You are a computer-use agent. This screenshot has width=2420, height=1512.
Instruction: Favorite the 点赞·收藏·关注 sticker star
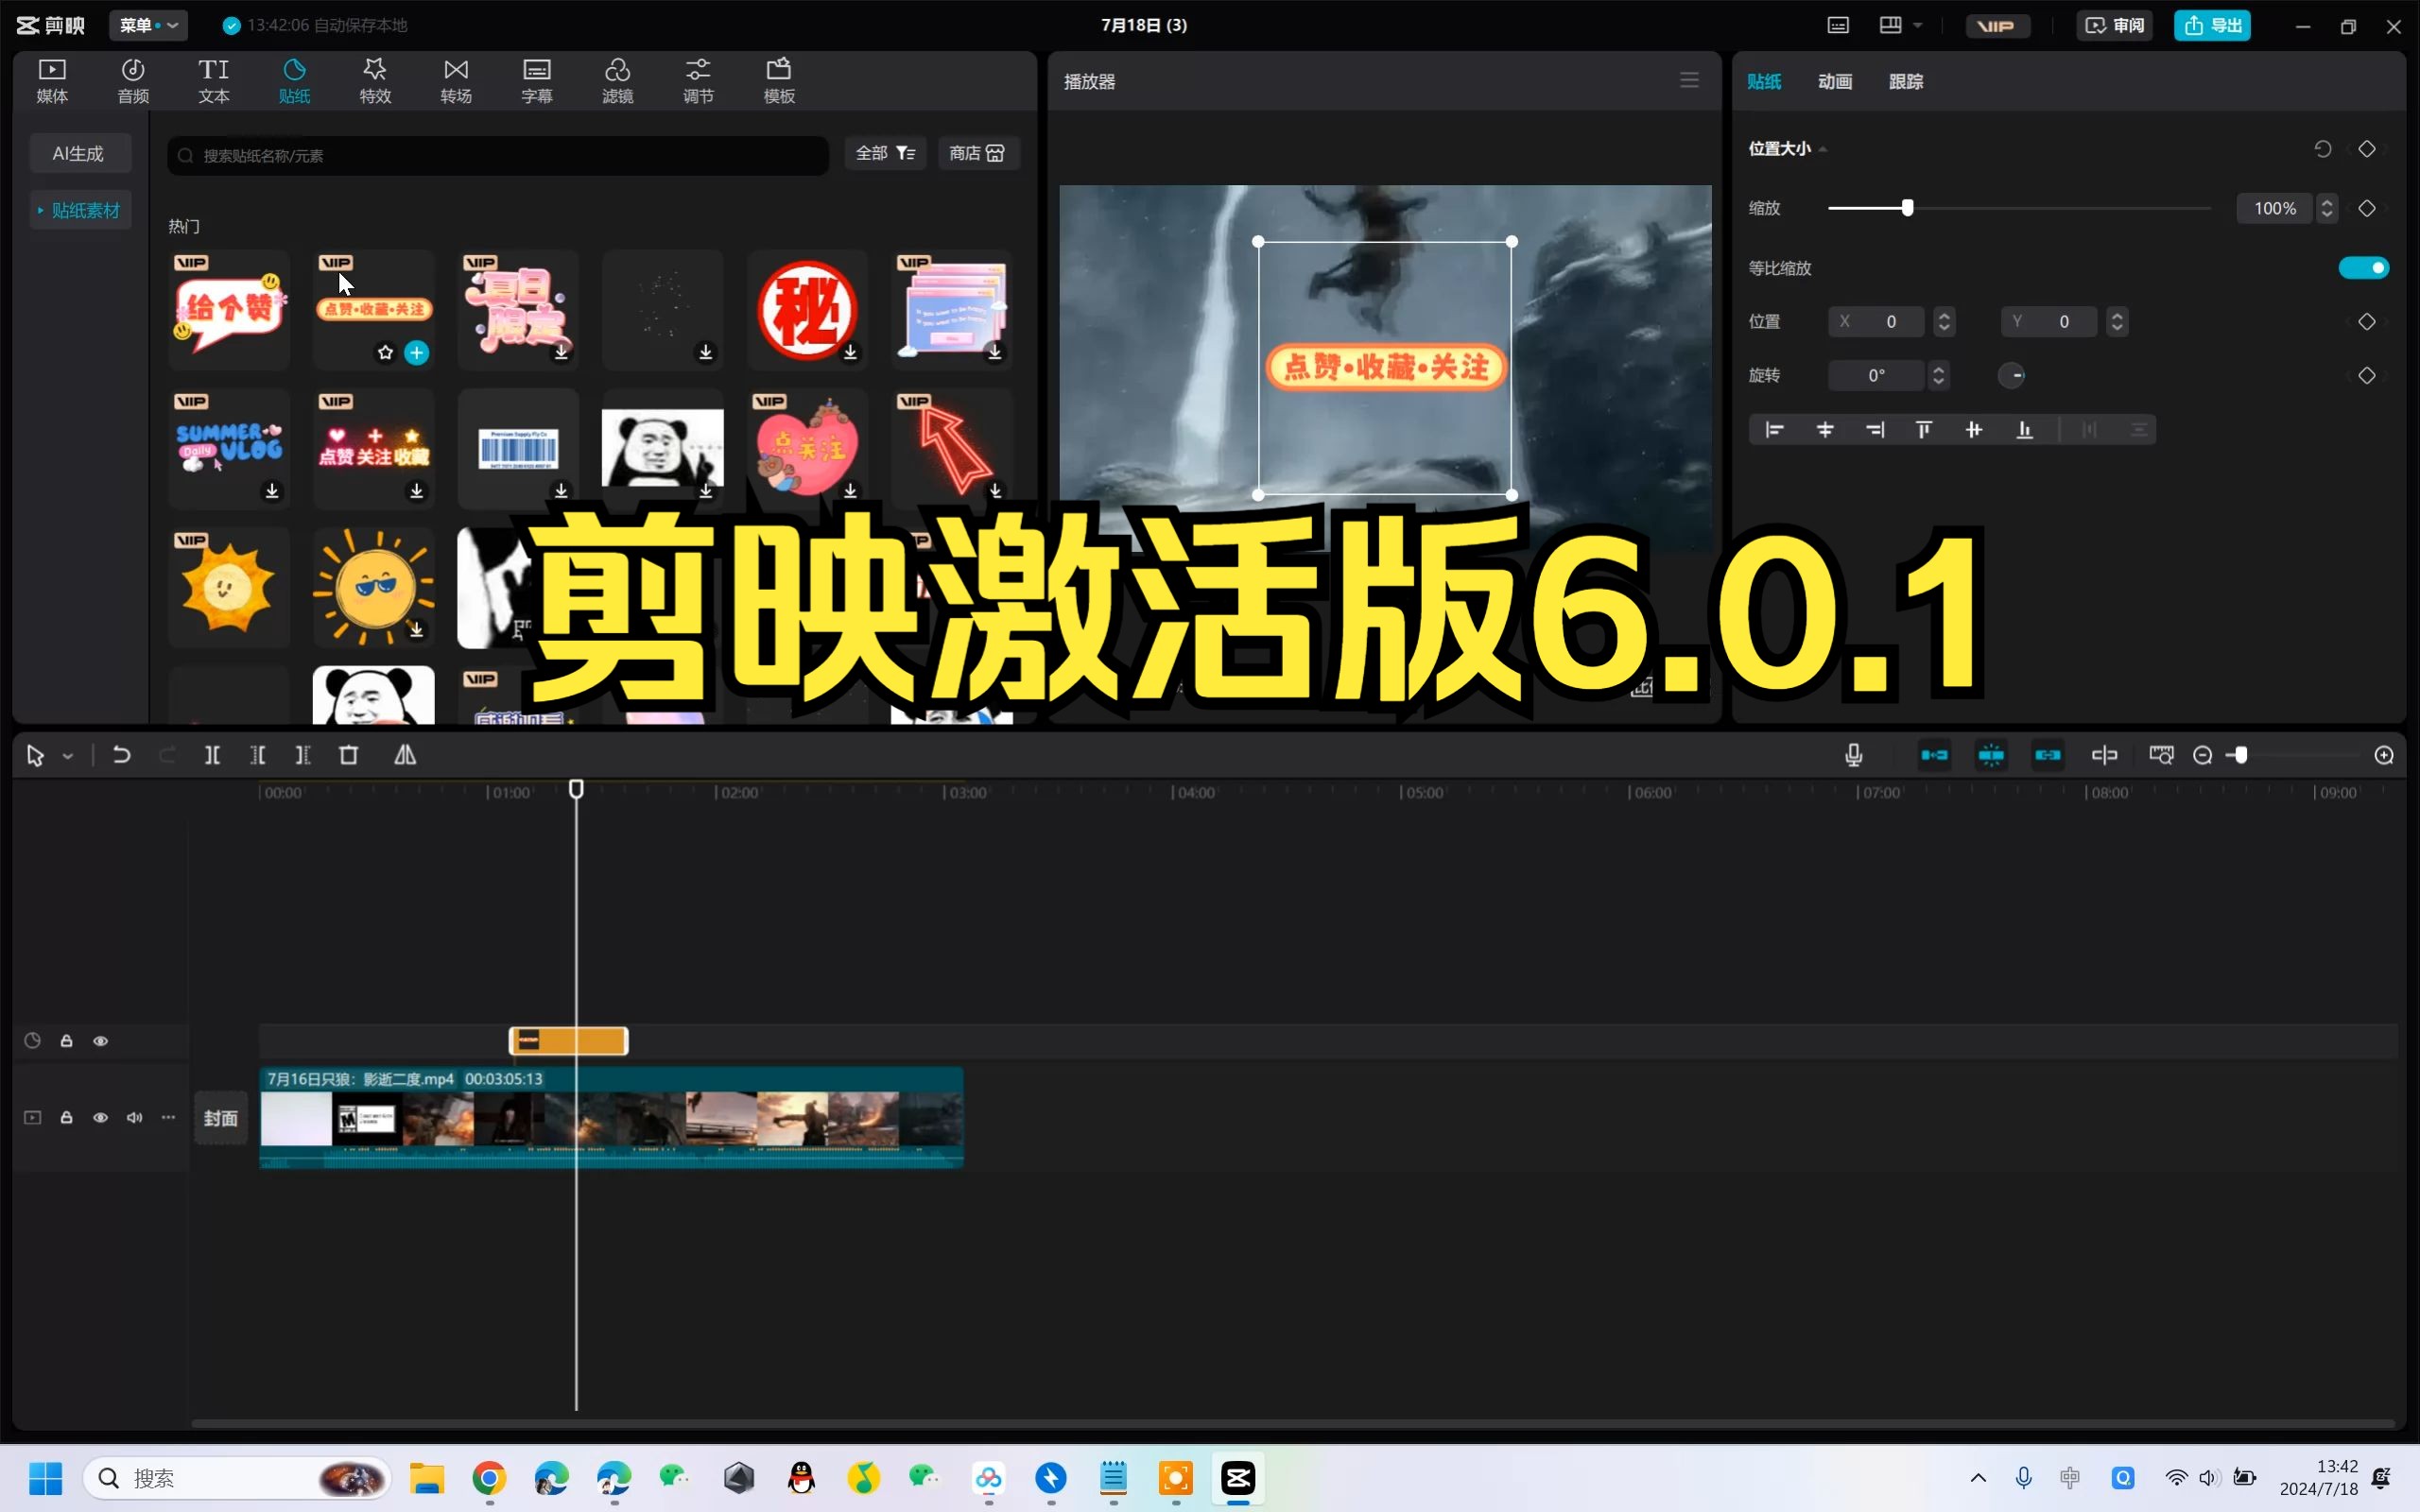(385, 352)
